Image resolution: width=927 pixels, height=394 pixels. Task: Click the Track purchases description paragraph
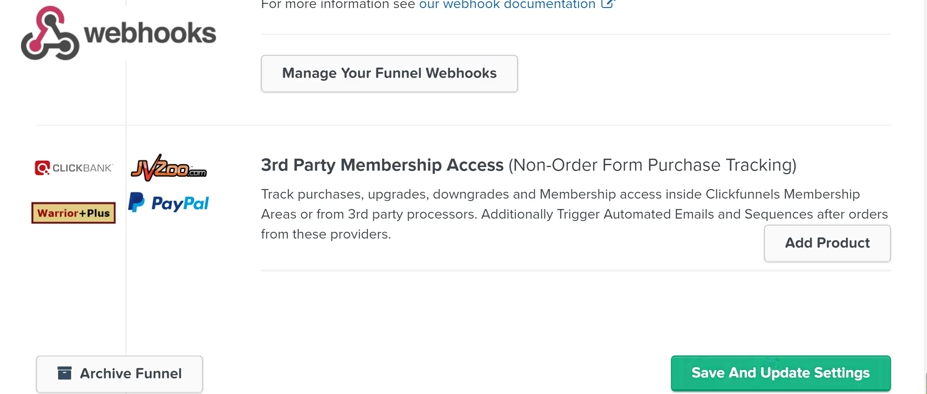click(x=574, y=214)
